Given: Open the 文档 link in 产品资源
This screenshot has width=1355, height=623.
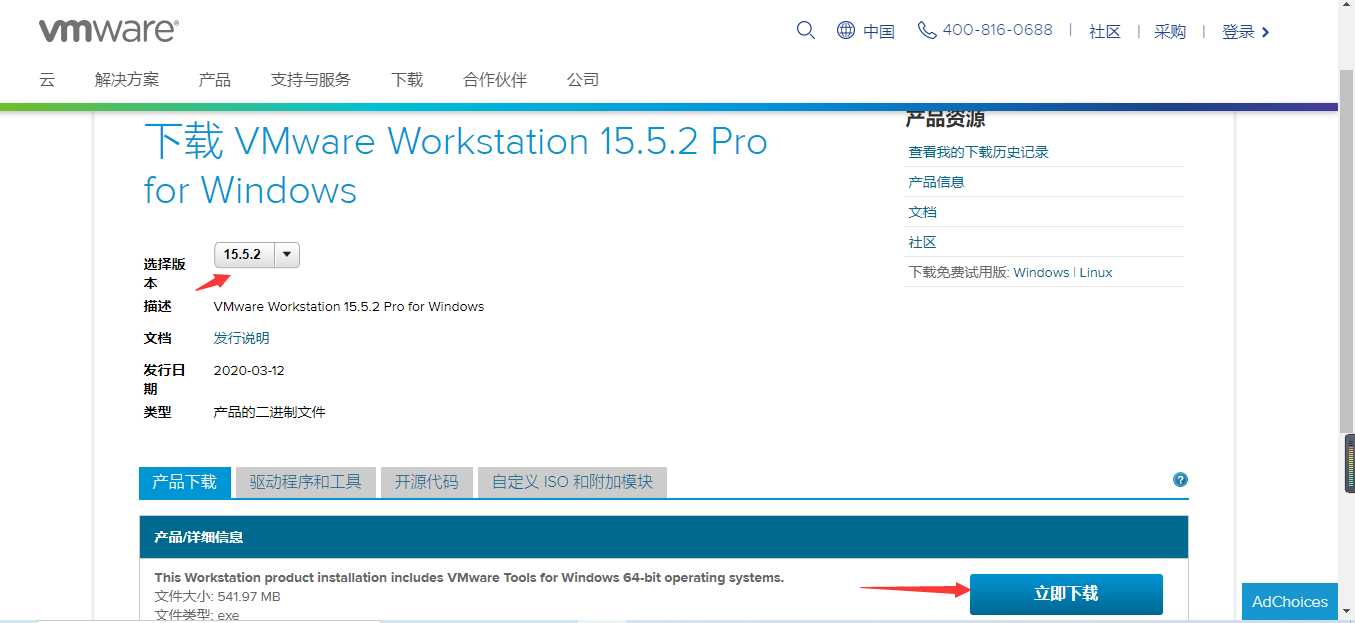Looking at the screenshot, I should click(x=922, y=212).
